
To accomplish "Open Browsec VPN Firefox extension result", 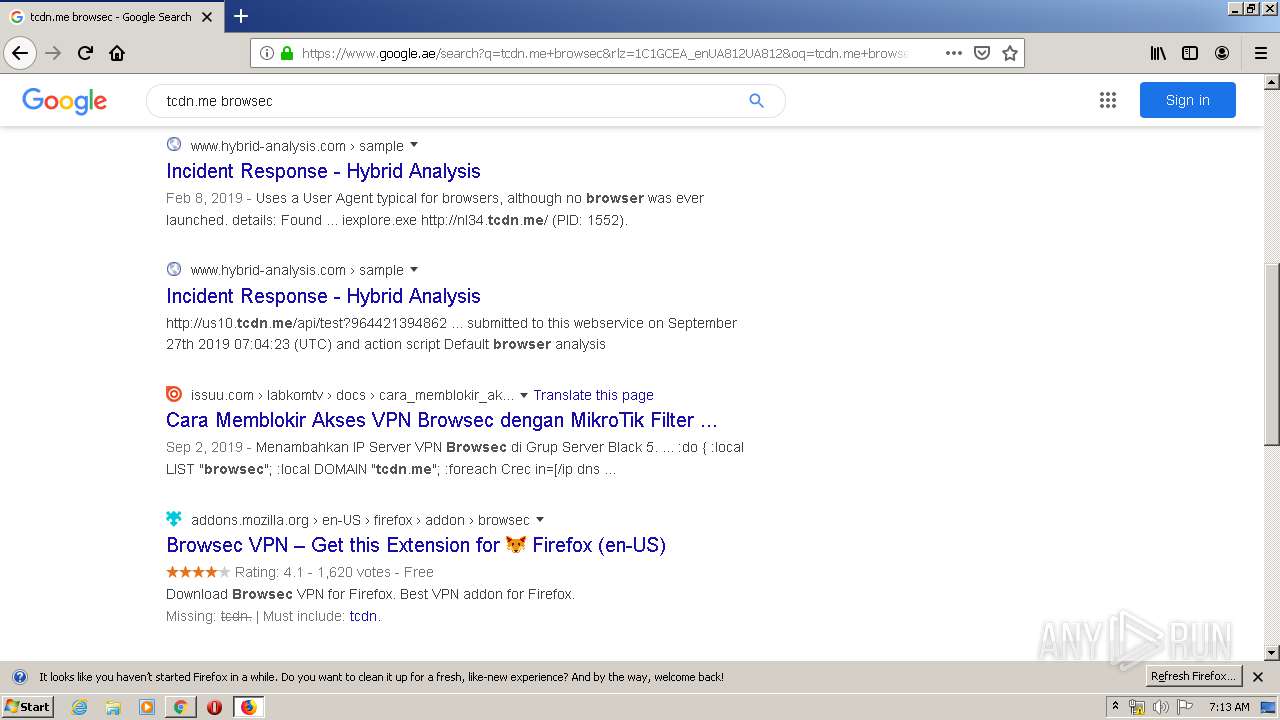I will [416, 545].
